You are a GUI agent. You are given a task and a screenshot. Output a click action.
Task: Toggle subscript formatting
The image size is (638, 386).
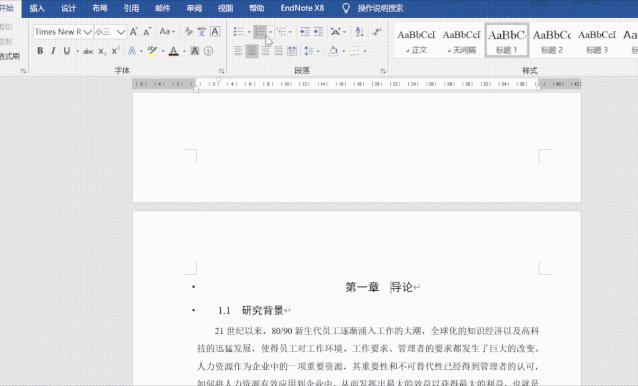tap(103, 51)
